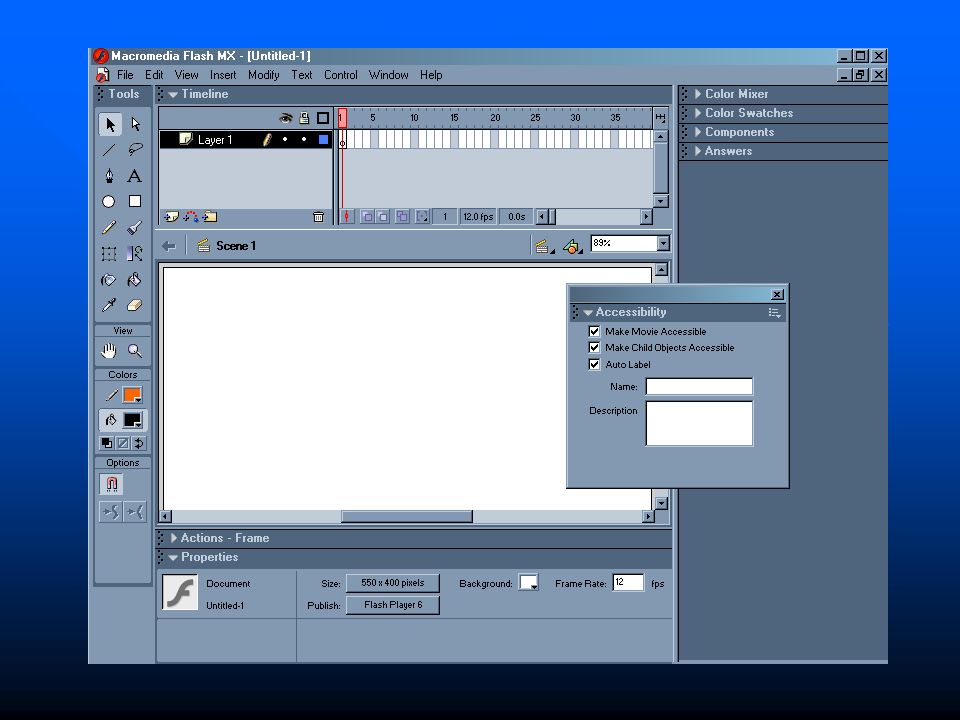Image resolution: width=960 pixels, height=720 pixels.
Task: Select the Zoom magnifier tool
Action: click(135, 351)
